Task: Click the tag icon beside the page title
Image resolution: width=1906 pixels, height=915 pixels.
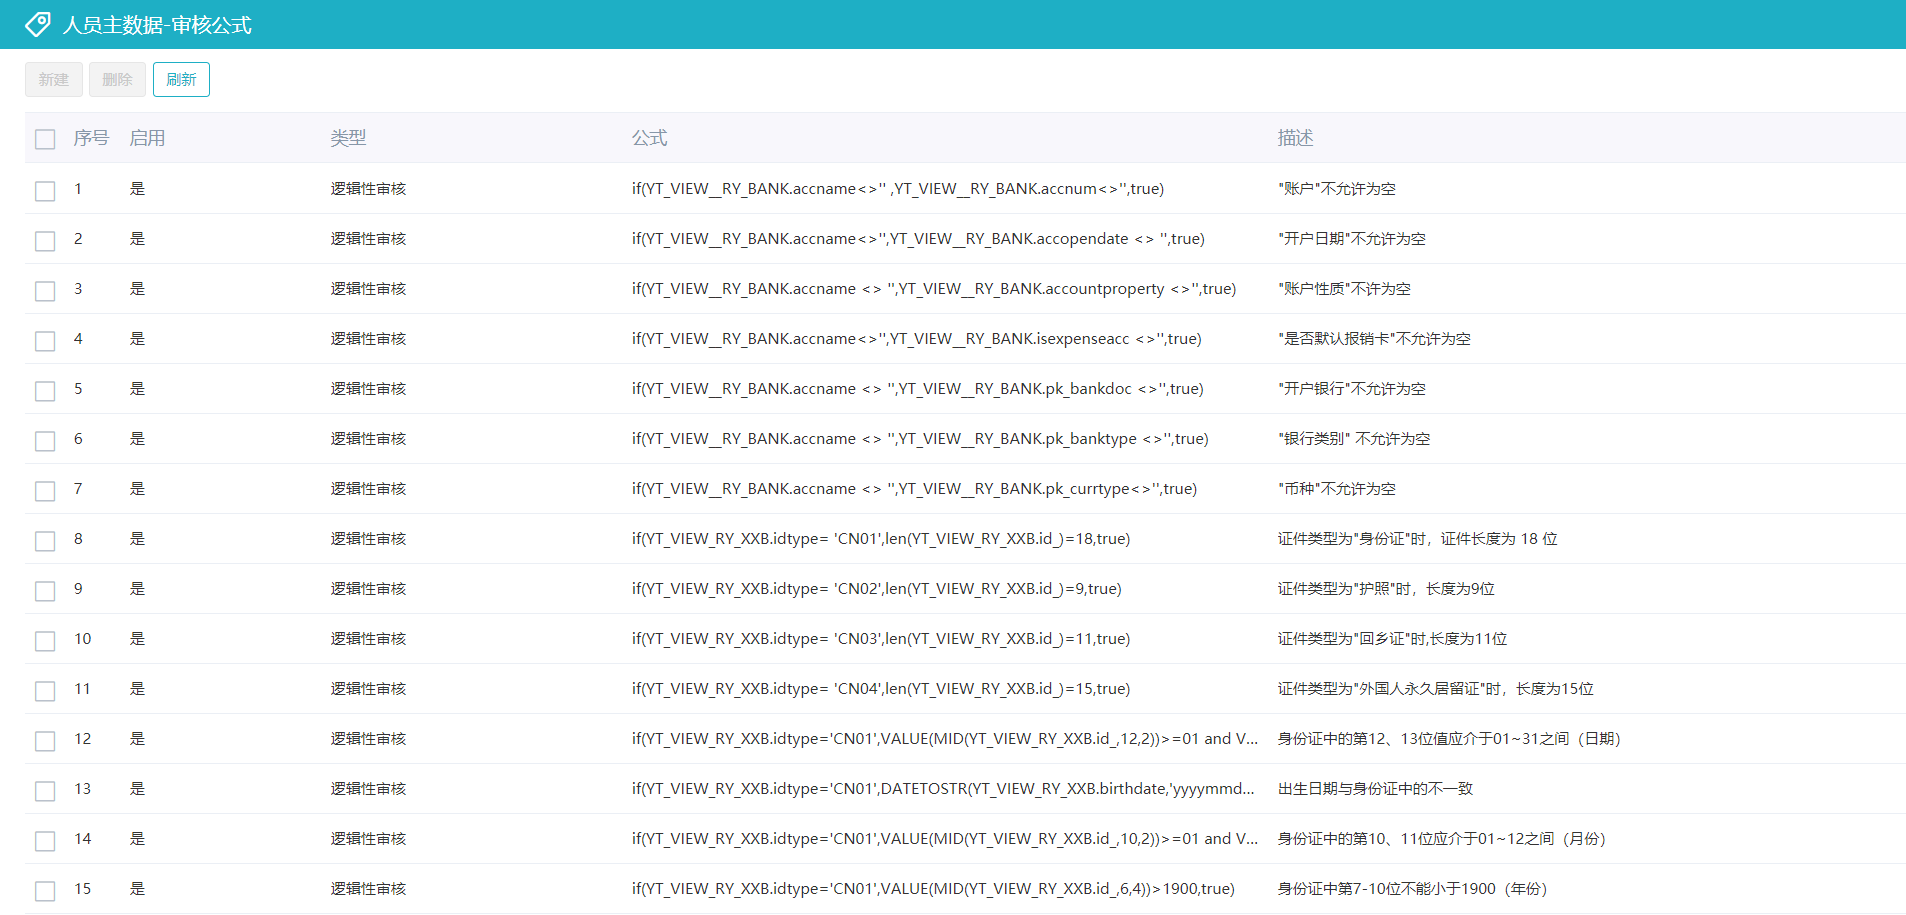Action: point(38,24)
